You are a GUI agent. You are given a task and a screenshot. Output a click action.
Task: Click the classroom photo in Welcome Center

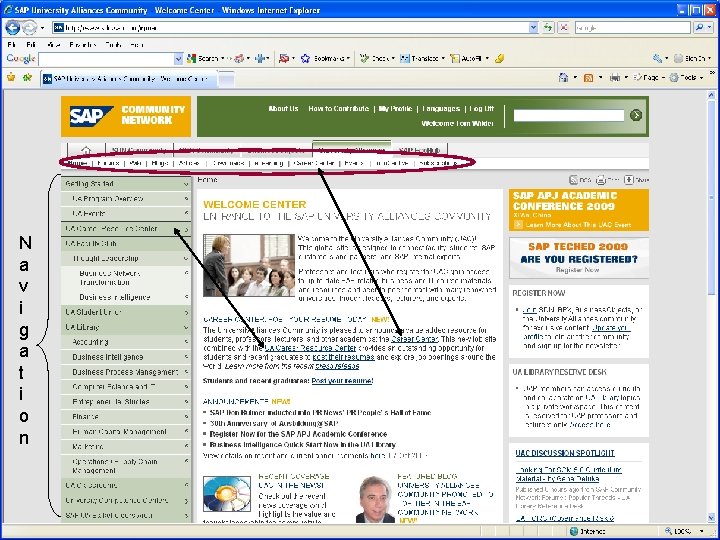pos(249,265)
